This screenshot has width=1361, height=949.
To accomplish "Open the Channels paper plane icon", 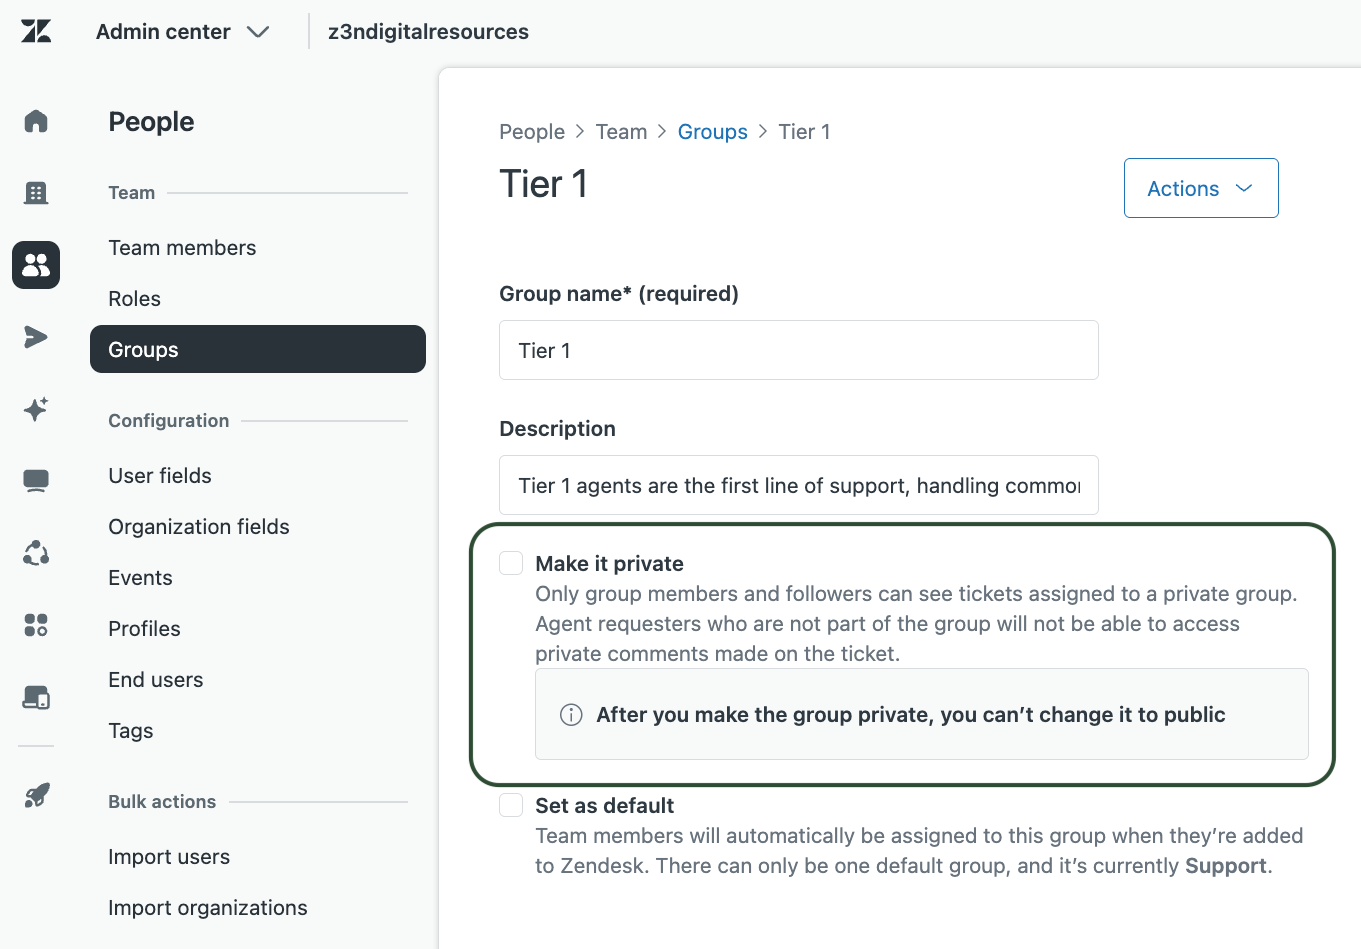I will [x=35, y=337].
